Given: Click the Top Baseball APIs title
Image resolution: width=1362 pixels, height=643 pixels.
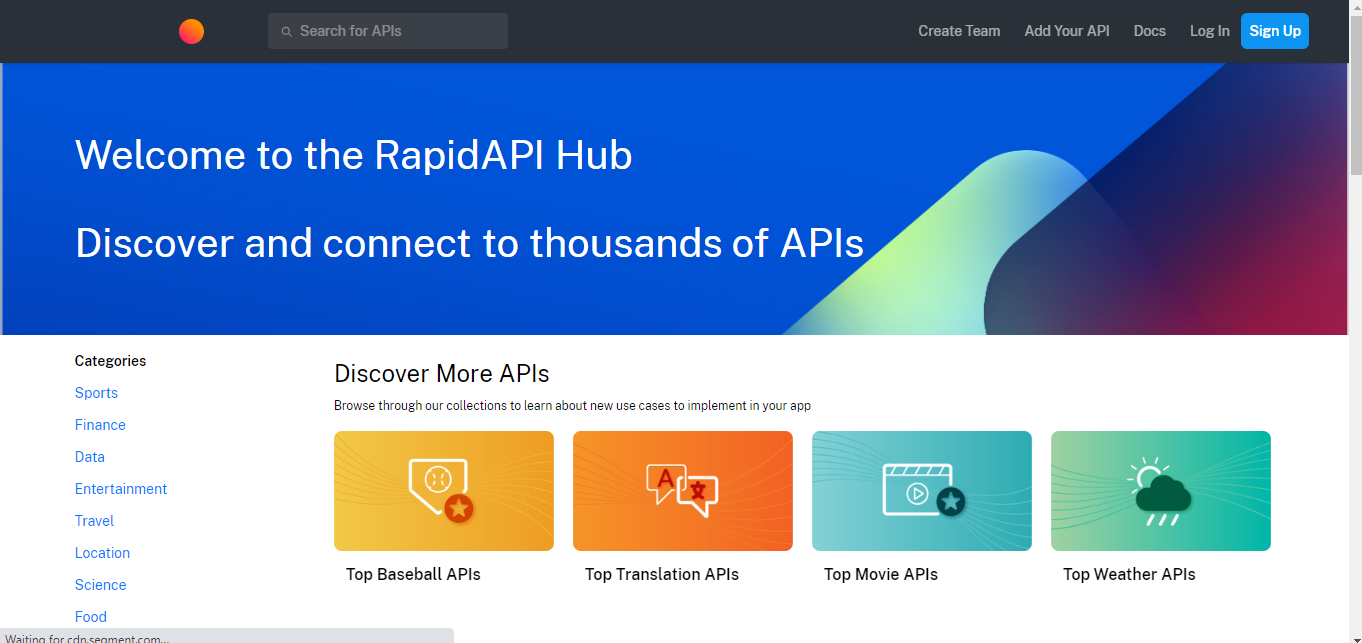Looking at the screenshot, I should coord(413,574).
